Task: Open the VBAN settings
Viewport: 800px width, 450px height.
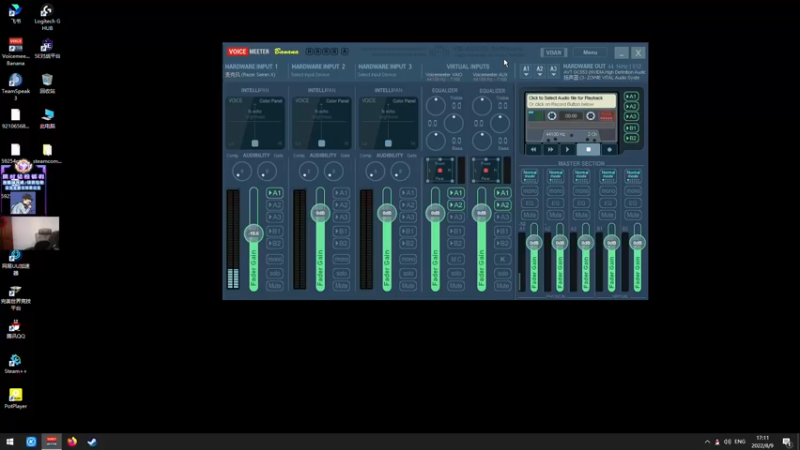Action: [554, 53]
